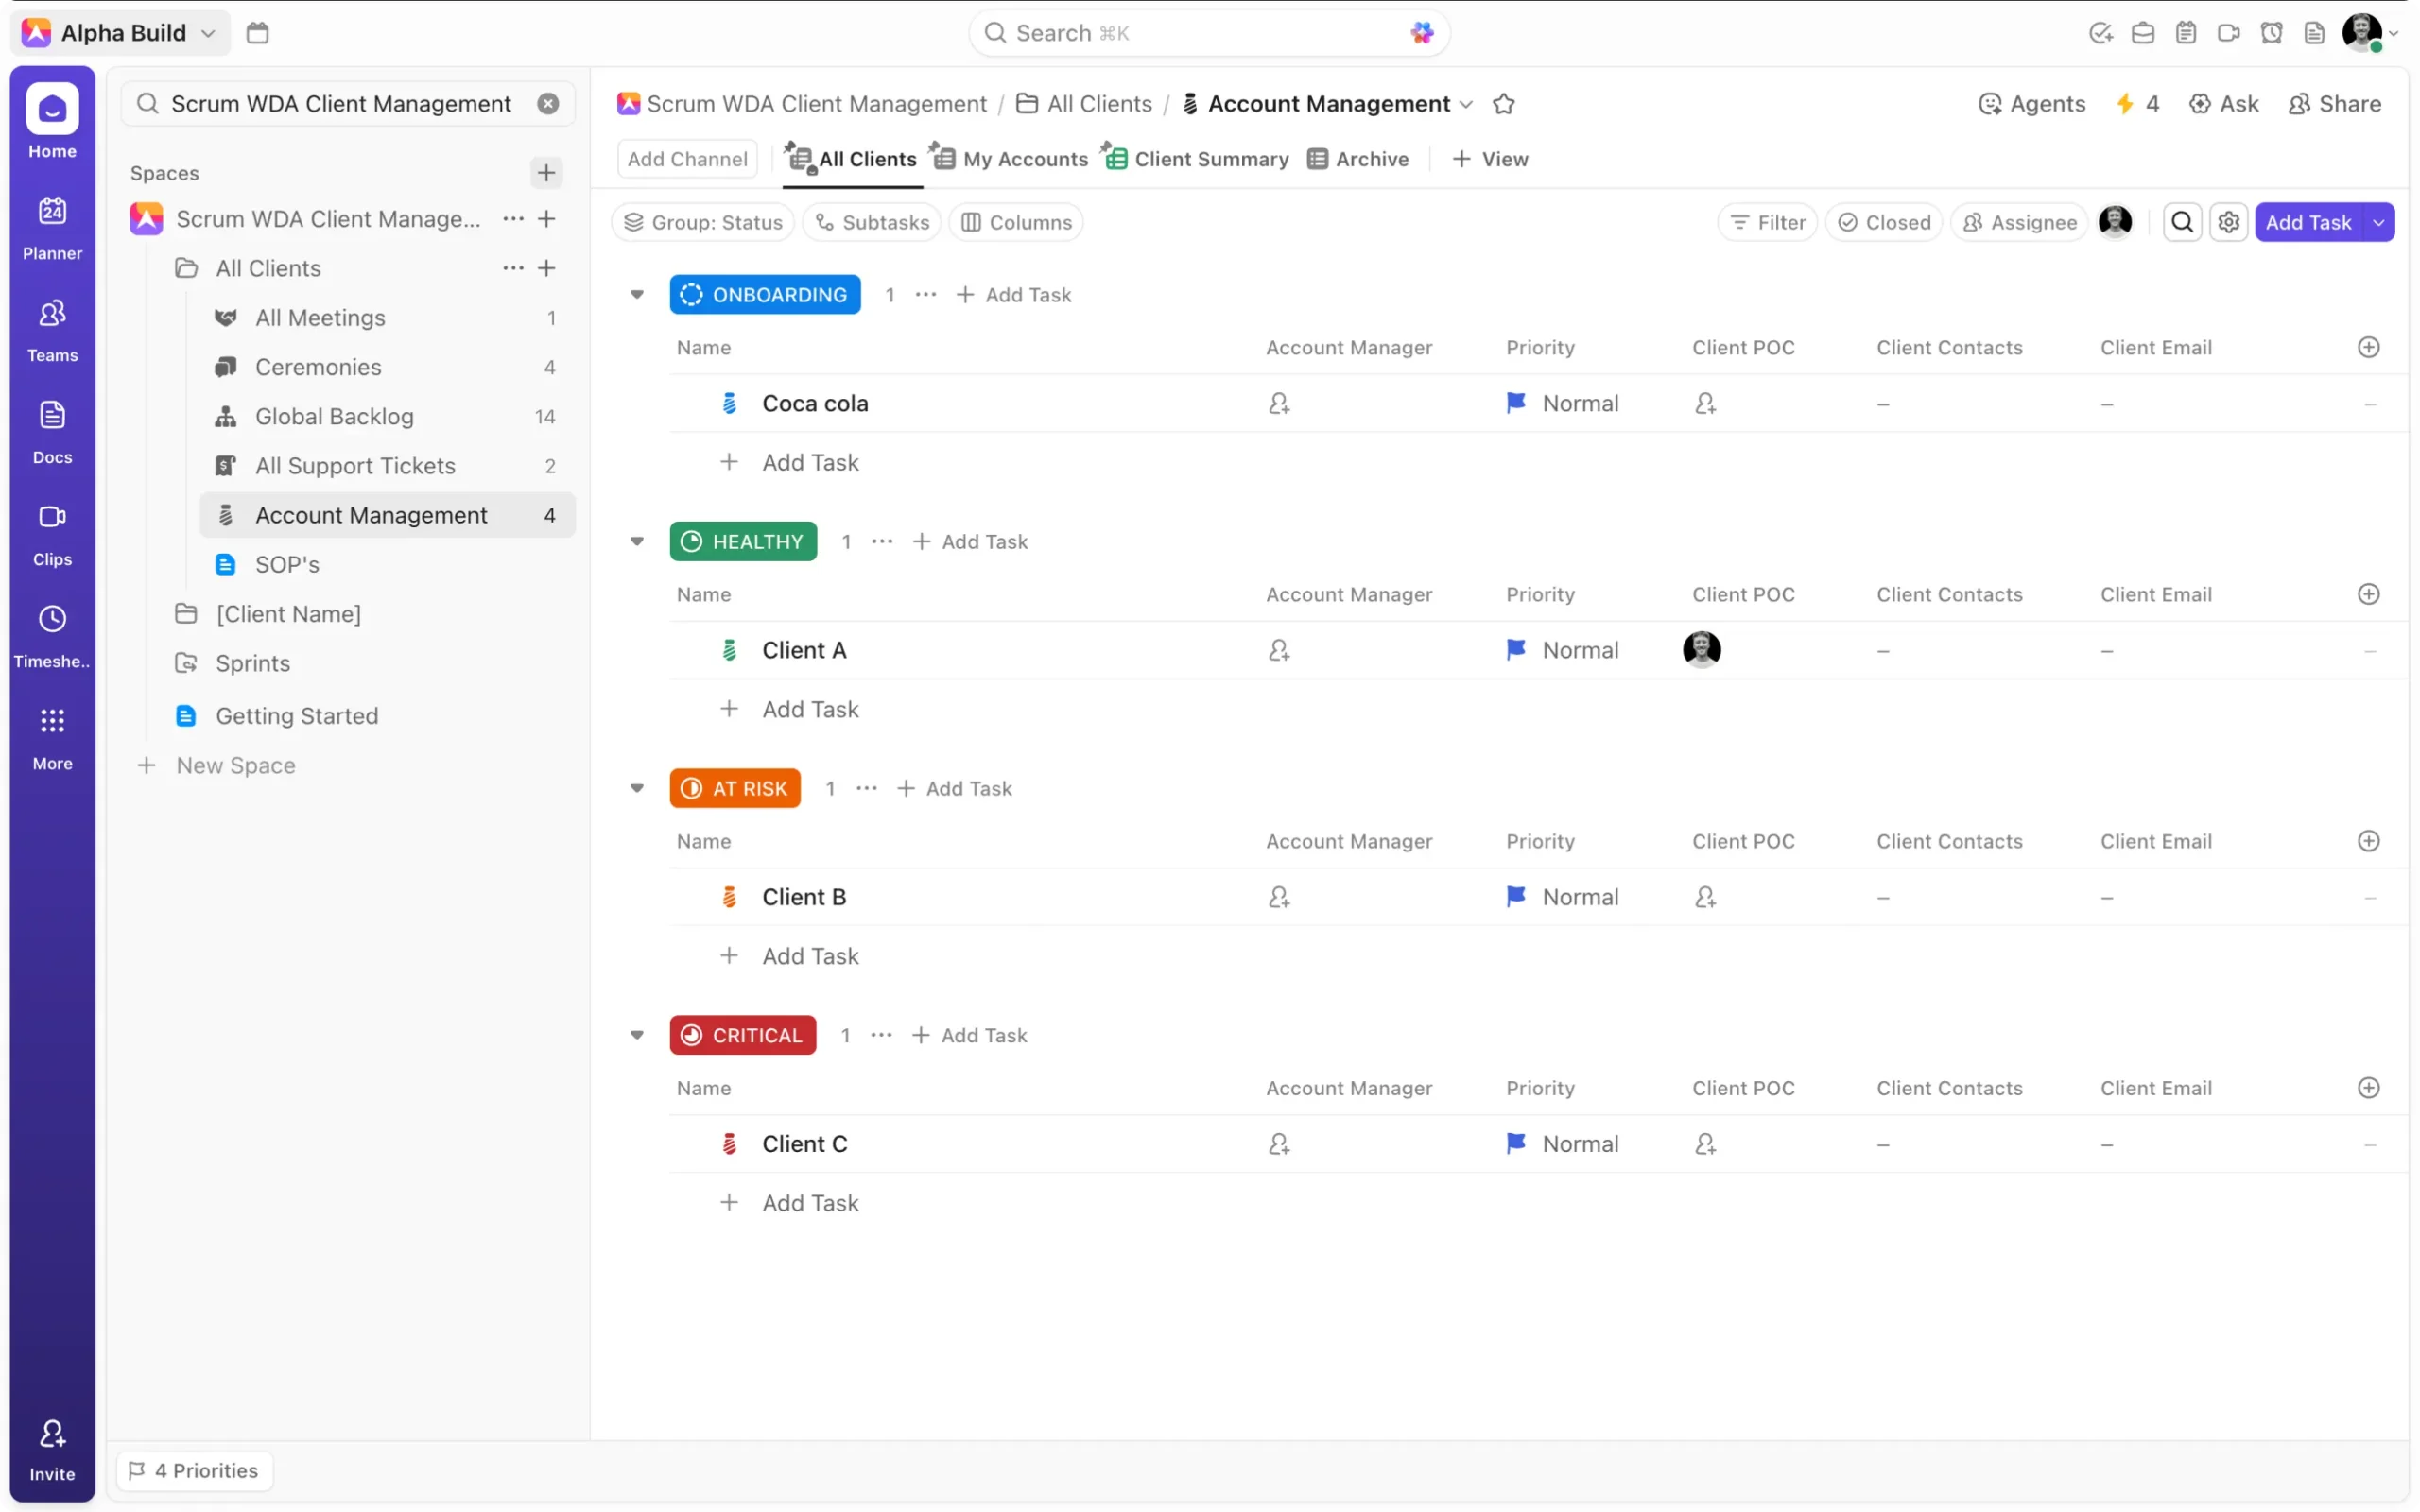The image size is (2420, 1512).
Task: Collapse the CRITICAL status group
Action: tap(637, 1035)
